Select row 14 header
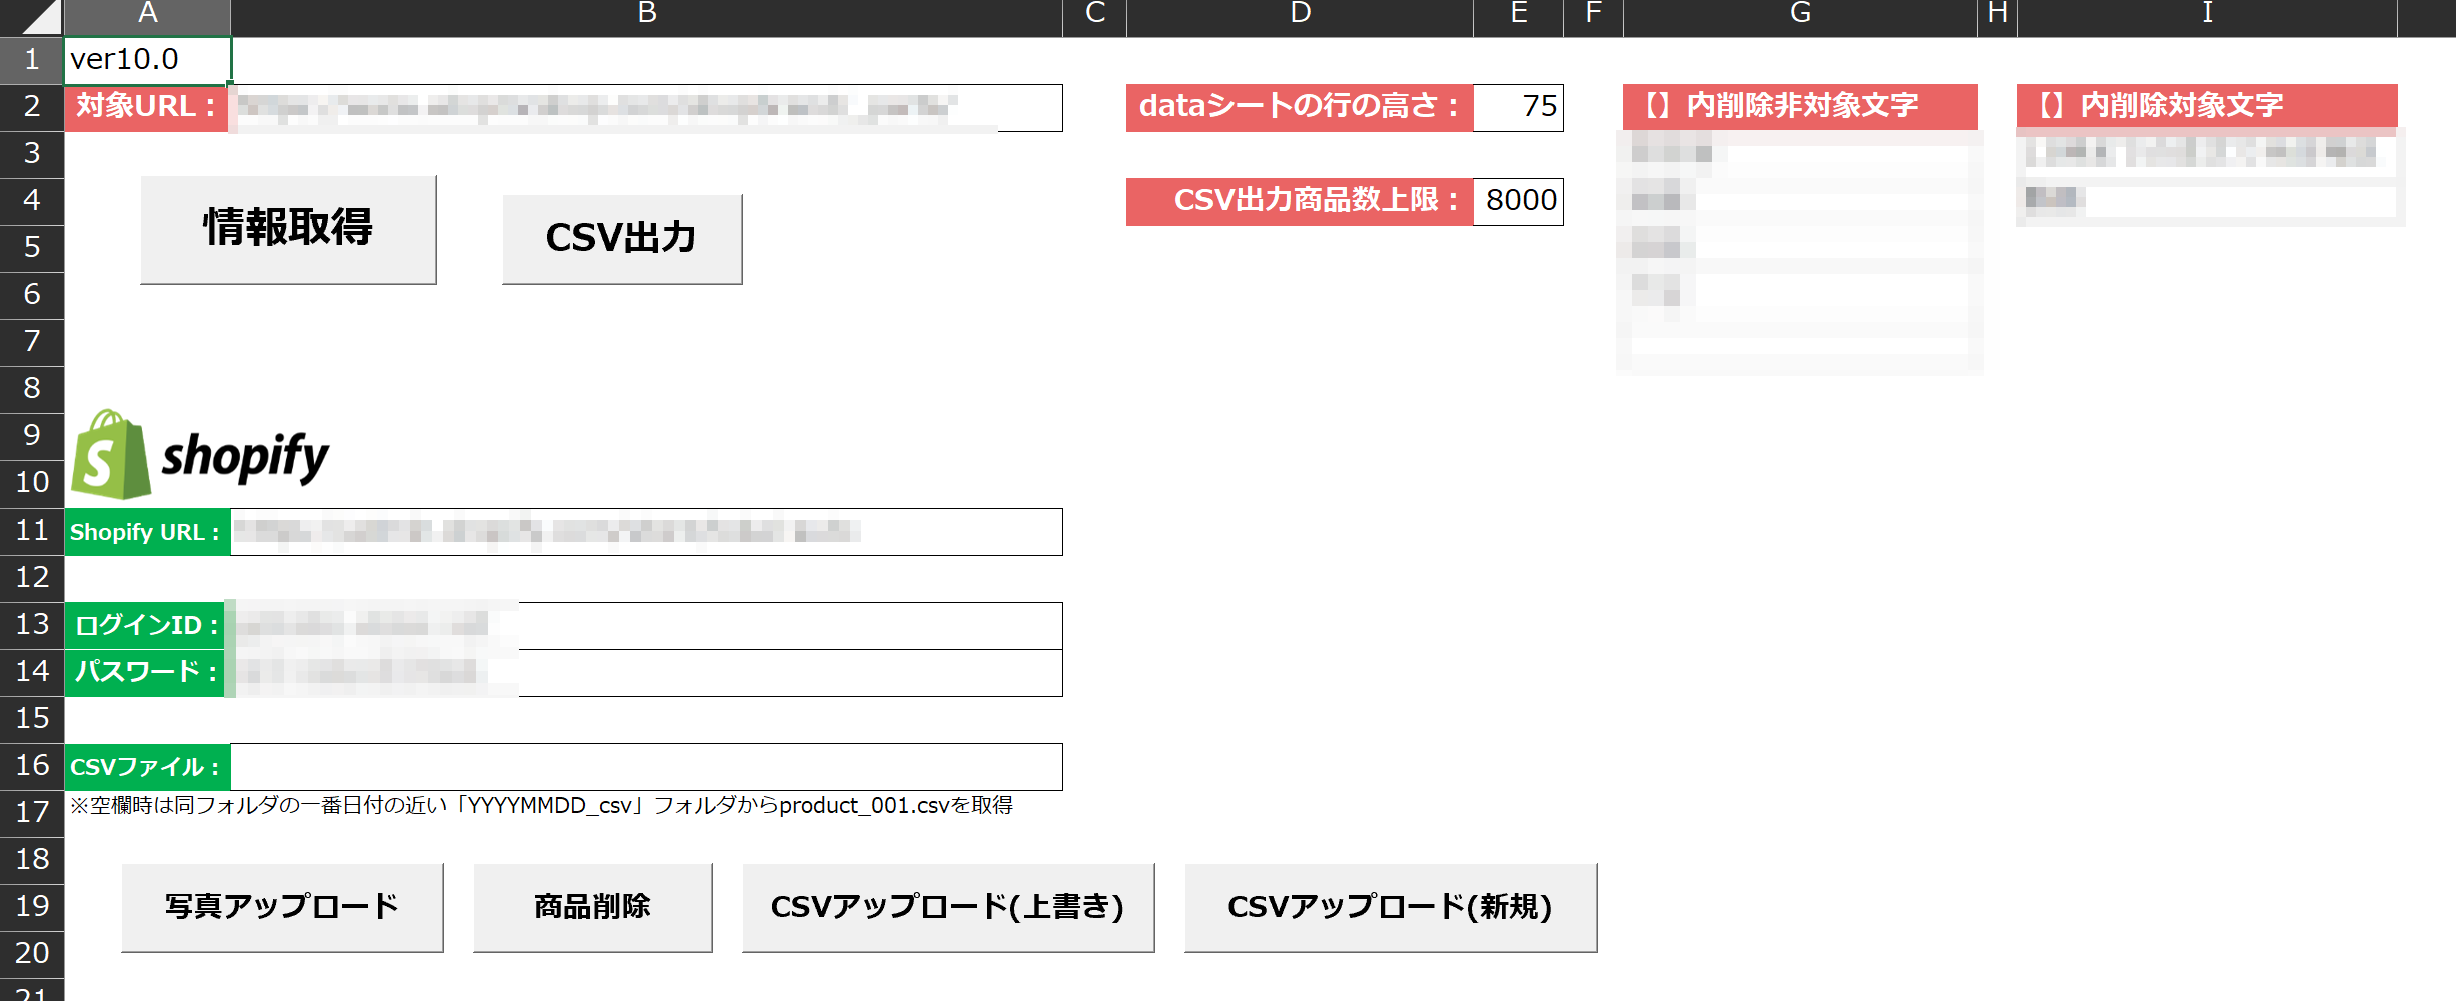 (32, 672)
